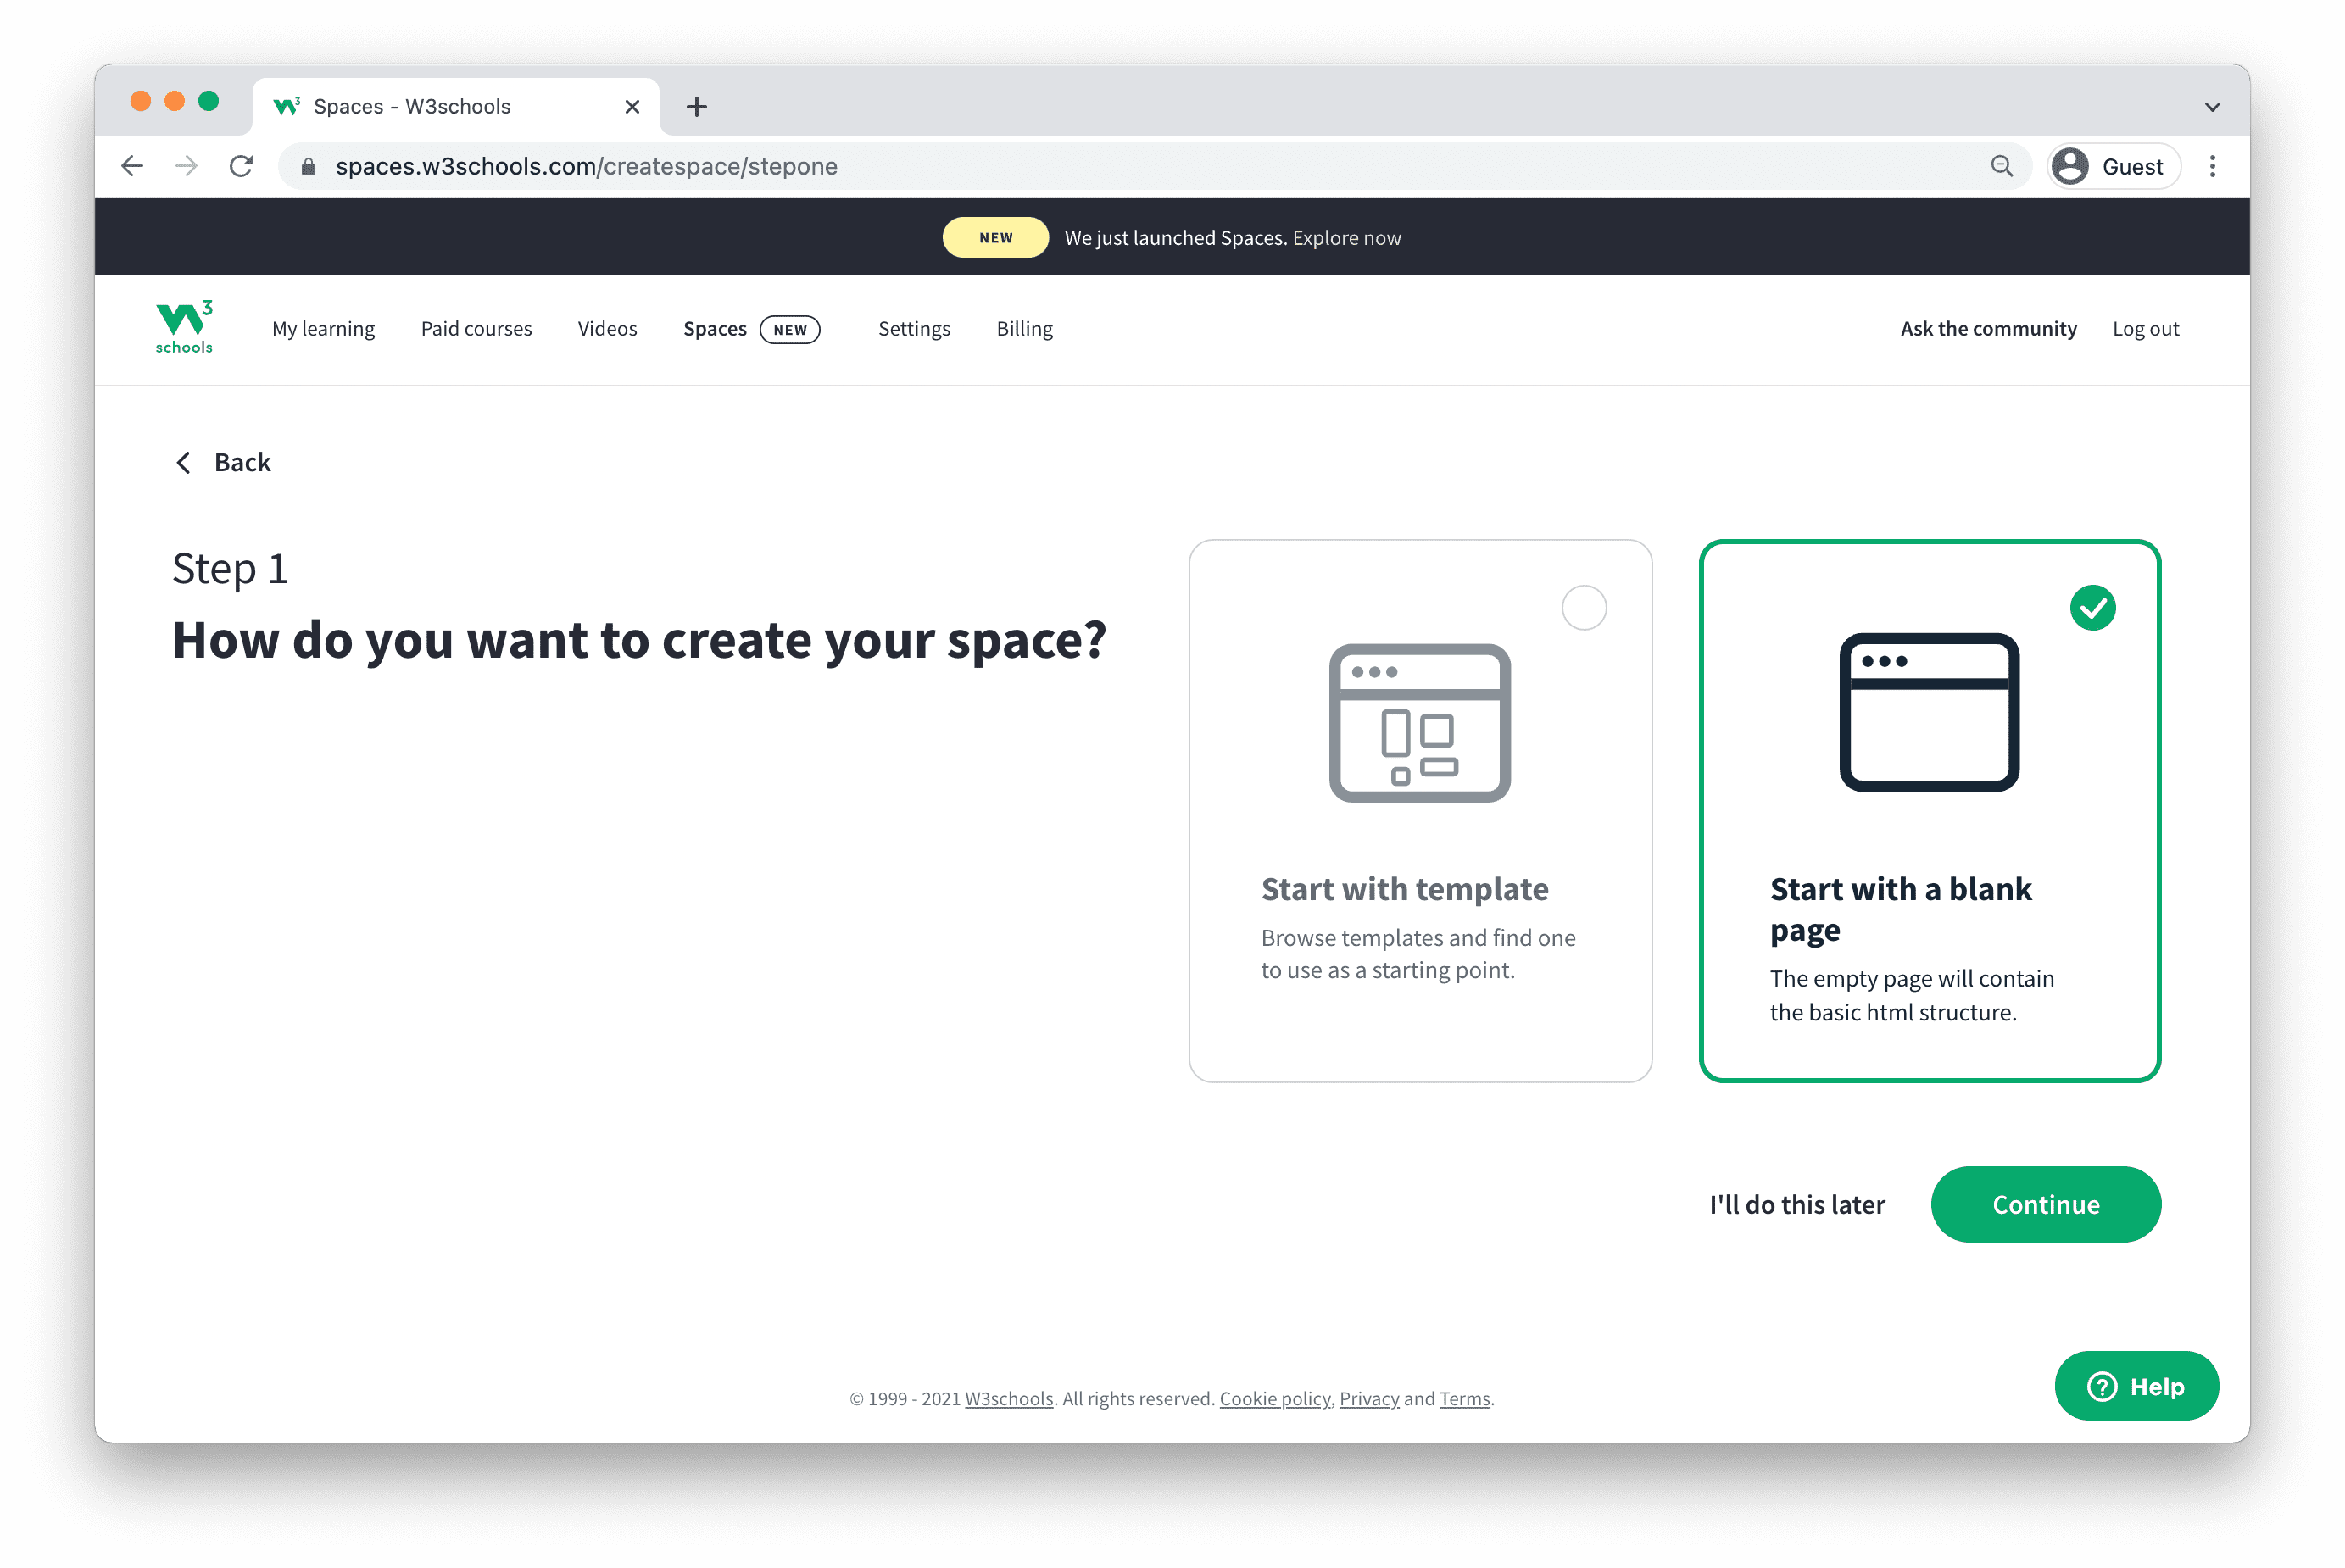Image resolution: width=2345 pixels, height=1568 pixels.
Task: Expand the tab search chevron
Action: click(x=2212, y=107)
